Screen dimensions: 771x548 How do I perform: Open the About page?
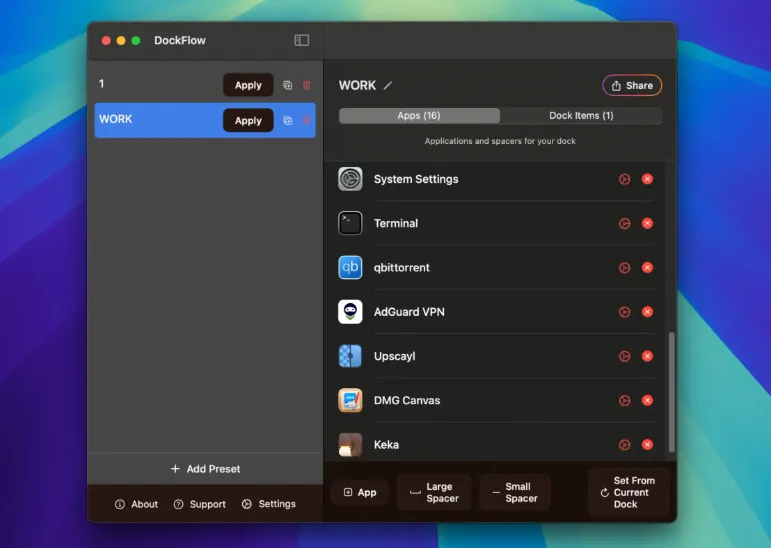(x=137, y=504)
